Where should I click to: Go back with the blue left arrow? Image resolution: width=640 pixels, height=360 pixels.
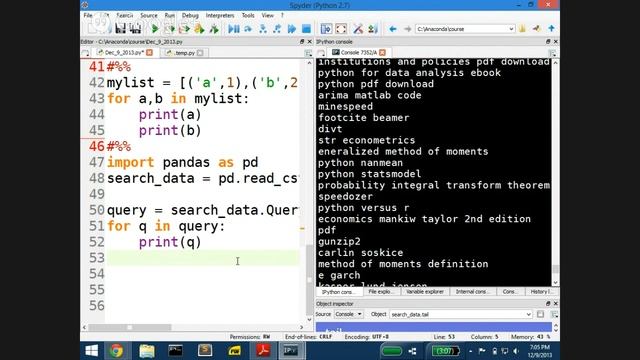click(x=393, y=29)
